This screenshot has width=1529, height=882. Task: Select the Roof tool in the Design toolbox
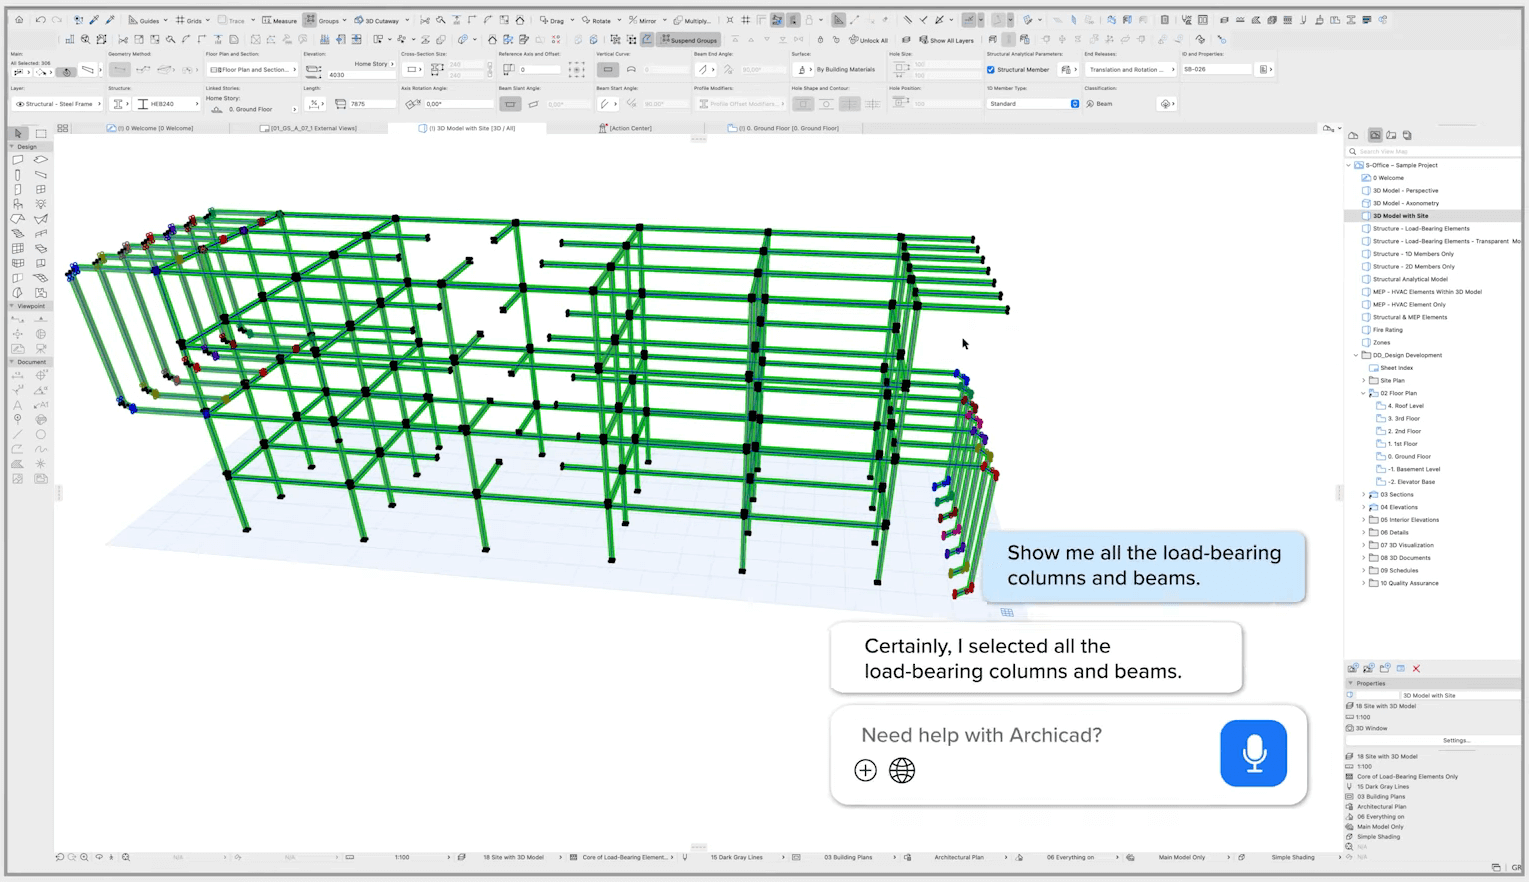pos(18,219)
